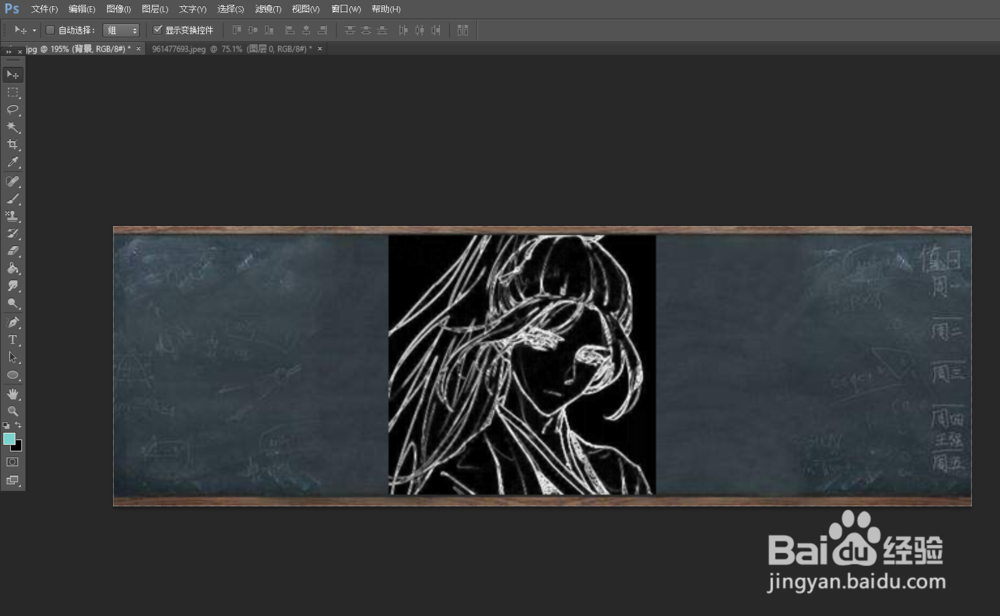Open the 窗口(W) menu
Screen dimensions: 1000x616
click(x=346, y=9)
